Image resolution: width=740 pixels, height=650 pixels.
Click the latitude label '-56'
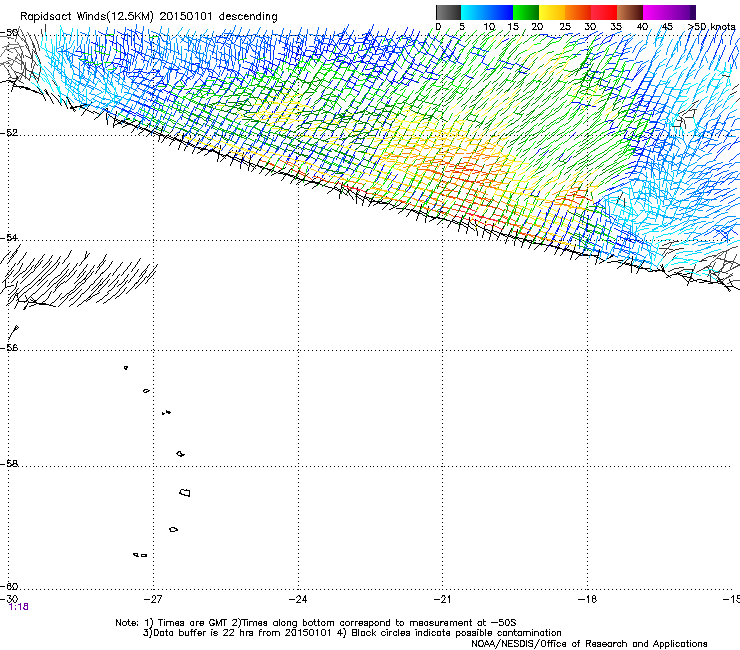[x=9, y=348]
